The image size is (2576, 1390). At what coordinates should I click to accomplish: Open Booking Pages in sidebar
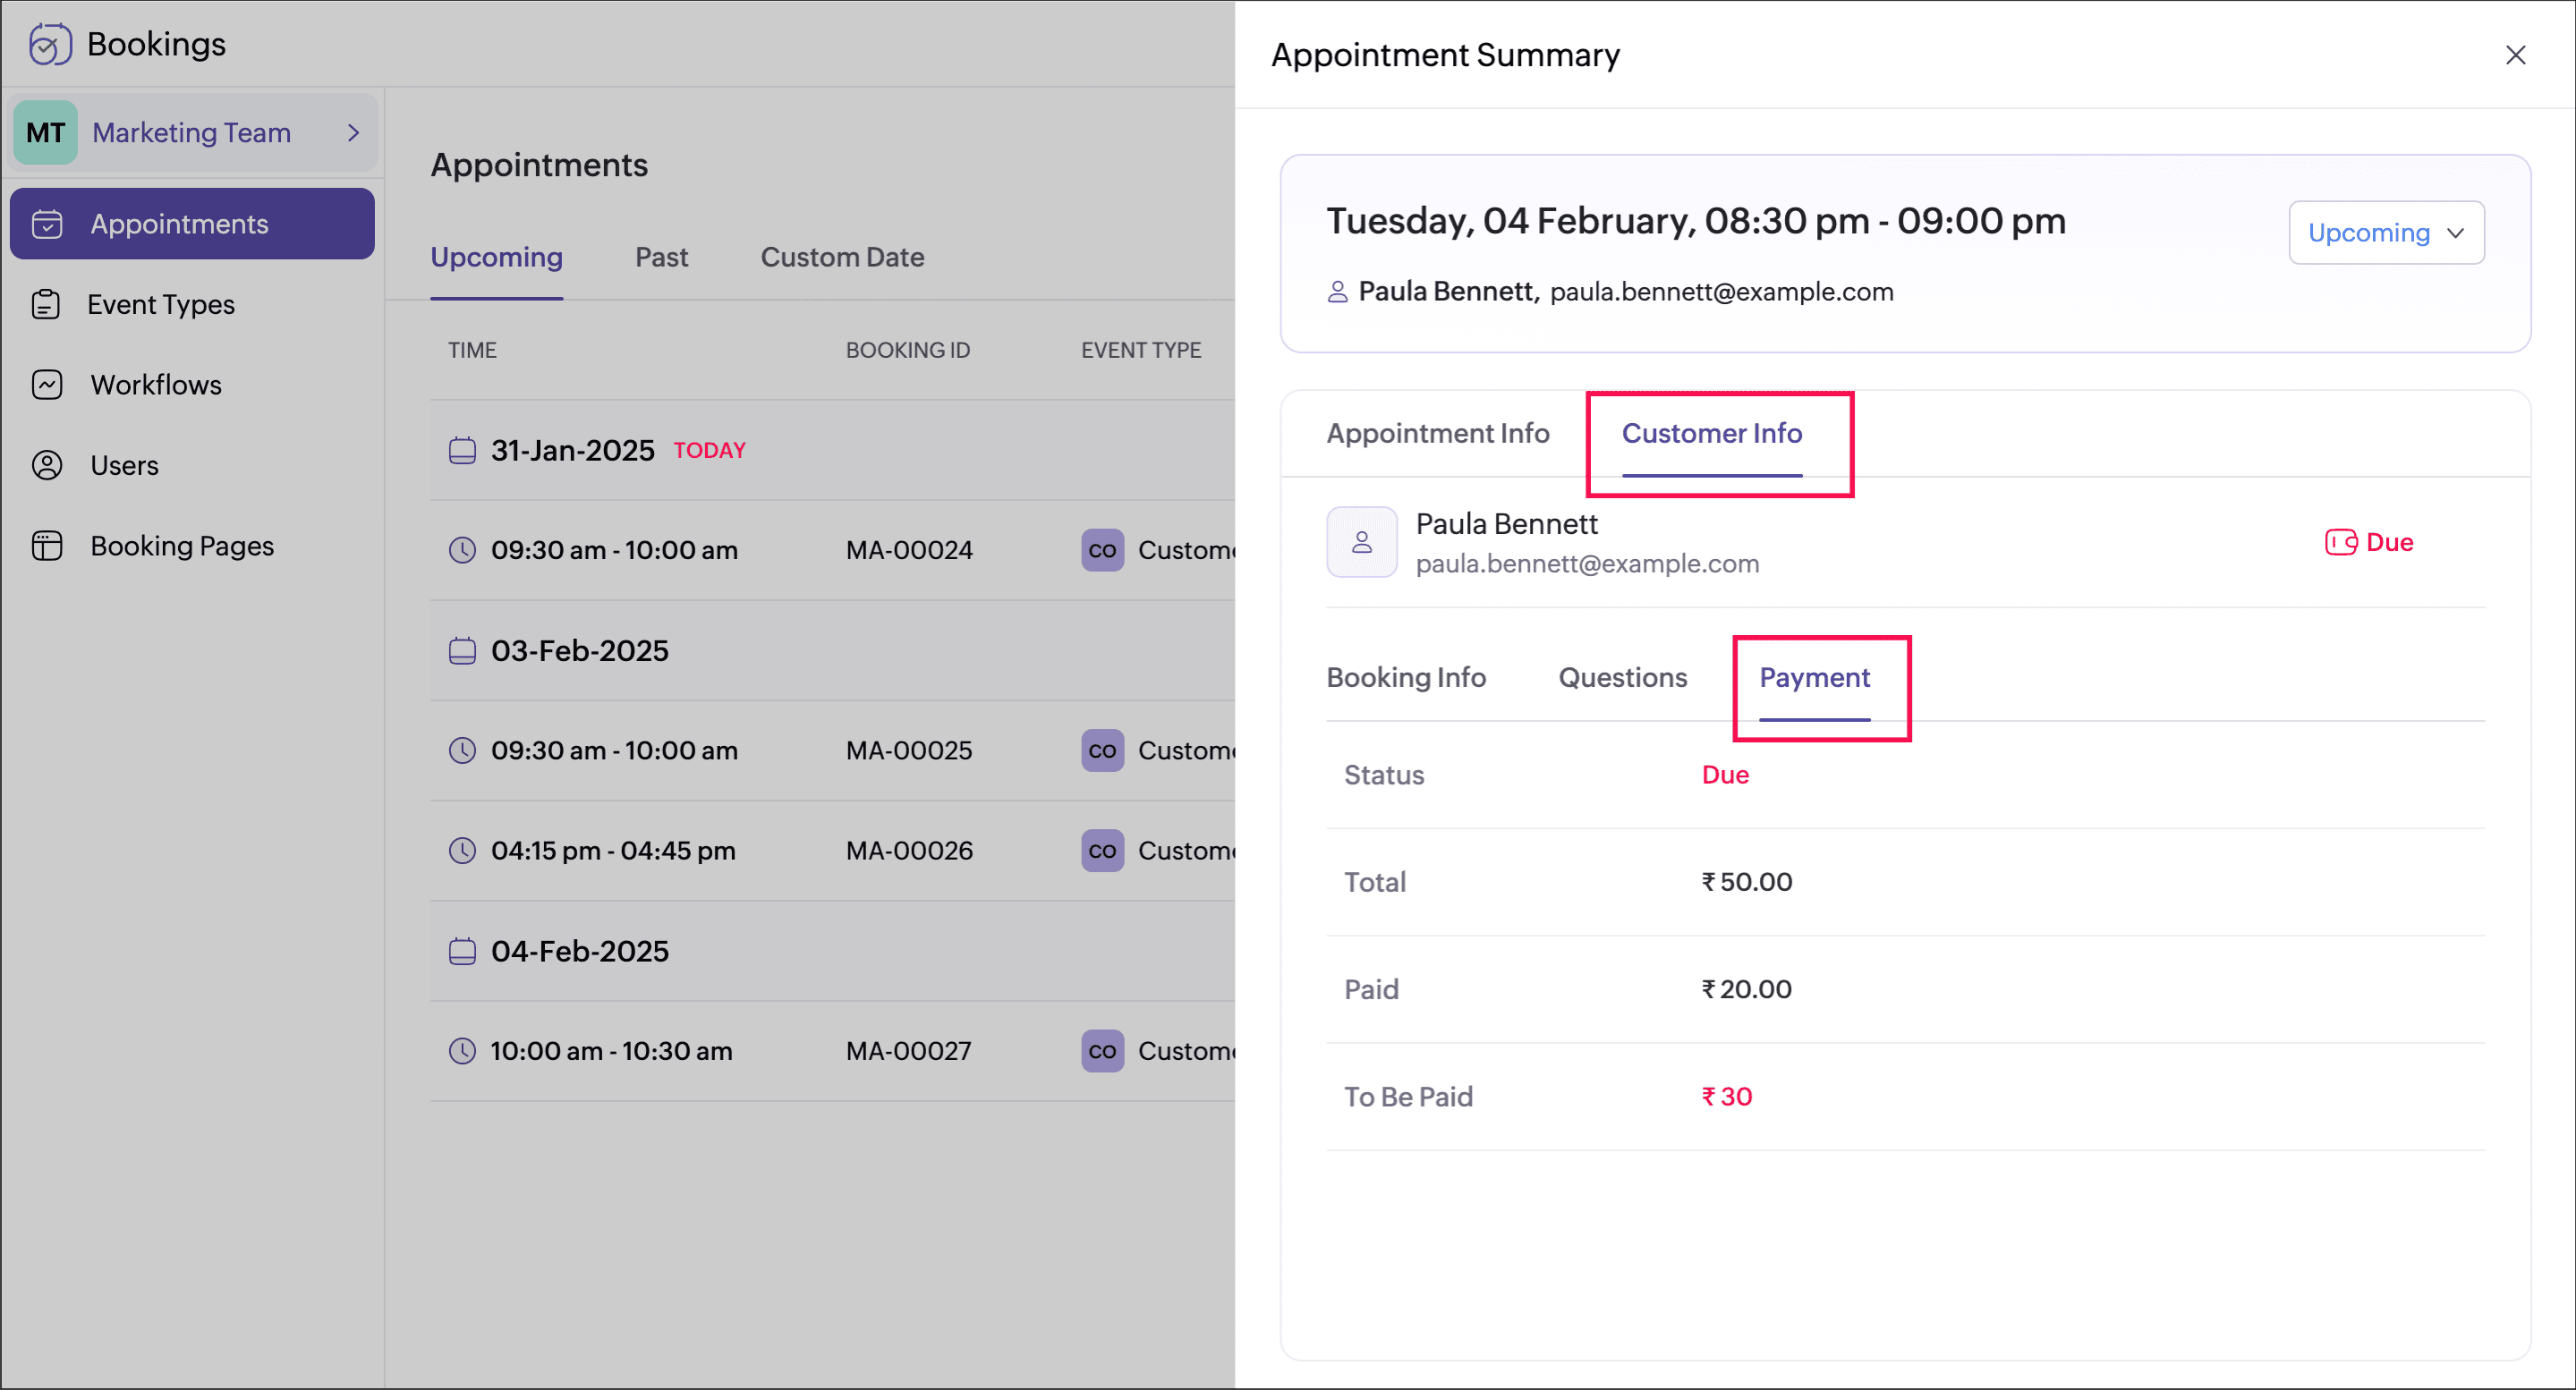pyautogui.click(x=181, y=546)
